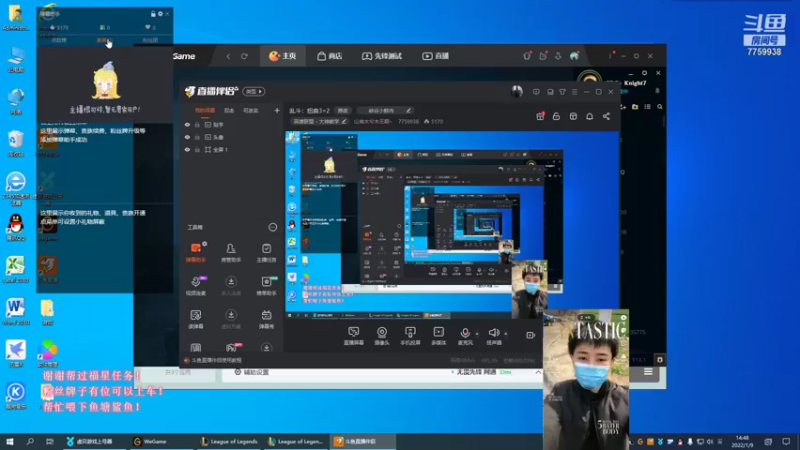Toggle the unlock icon next to gift box
This screenshot has width=800, height=450.
tap(556, 116)
